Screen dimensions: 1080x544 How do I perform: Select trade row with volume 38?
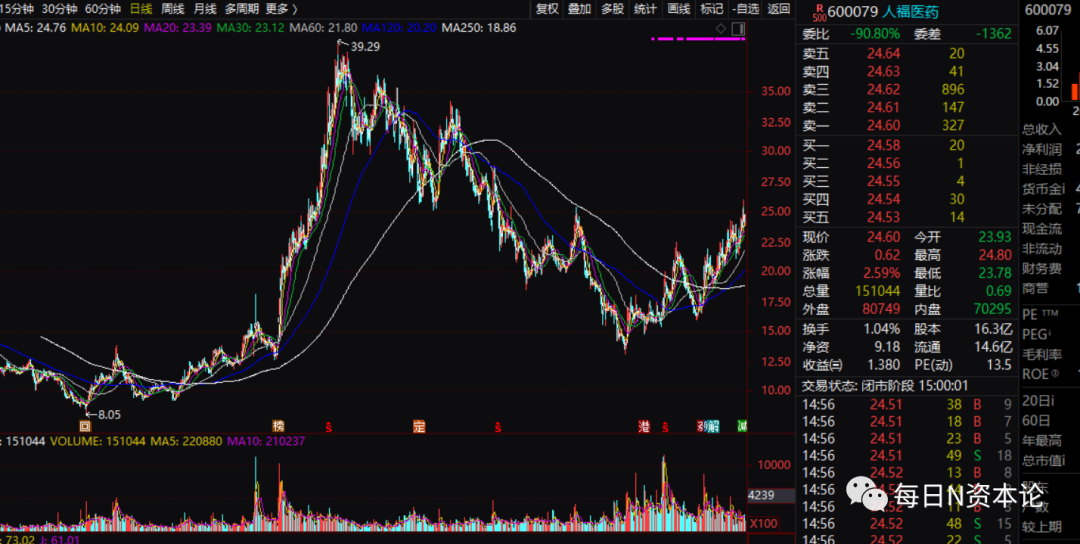(908, 404)
